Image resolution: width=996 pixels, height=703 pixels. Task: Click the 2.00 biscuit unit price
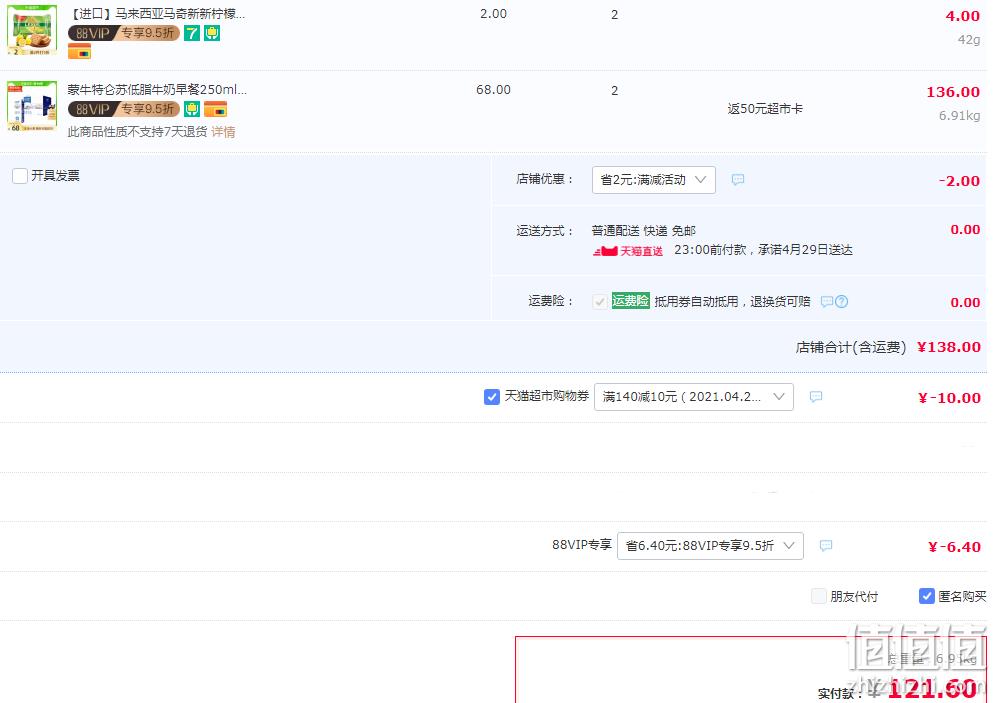(x=494, y=14)
